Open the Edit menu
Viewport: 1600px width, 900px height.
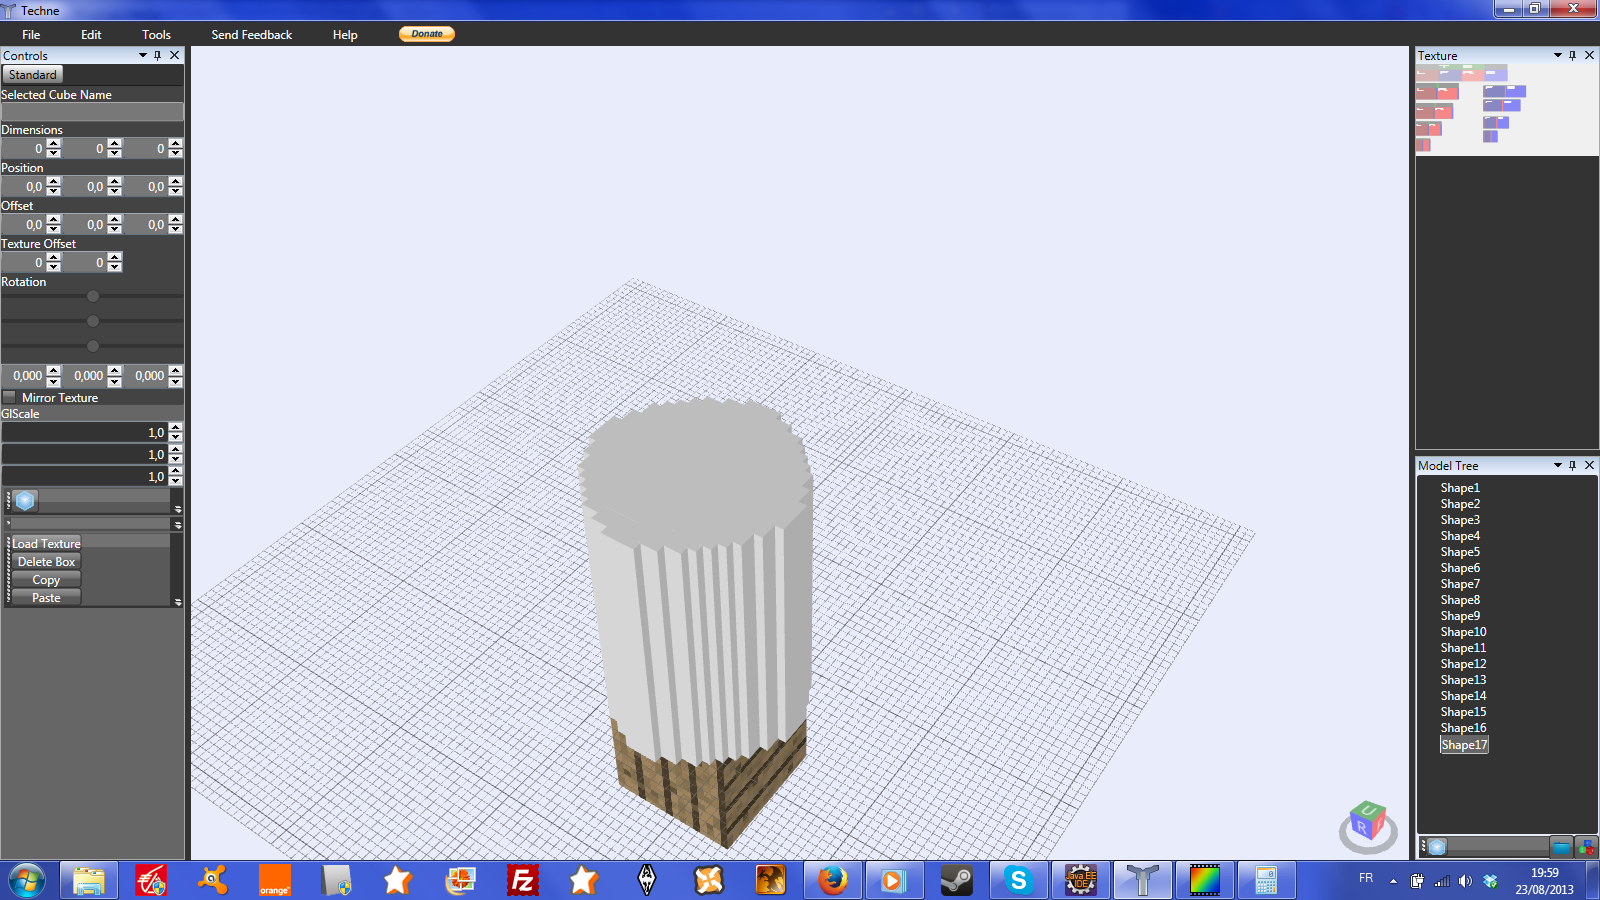pyautogui.click(x=91, y=35)
